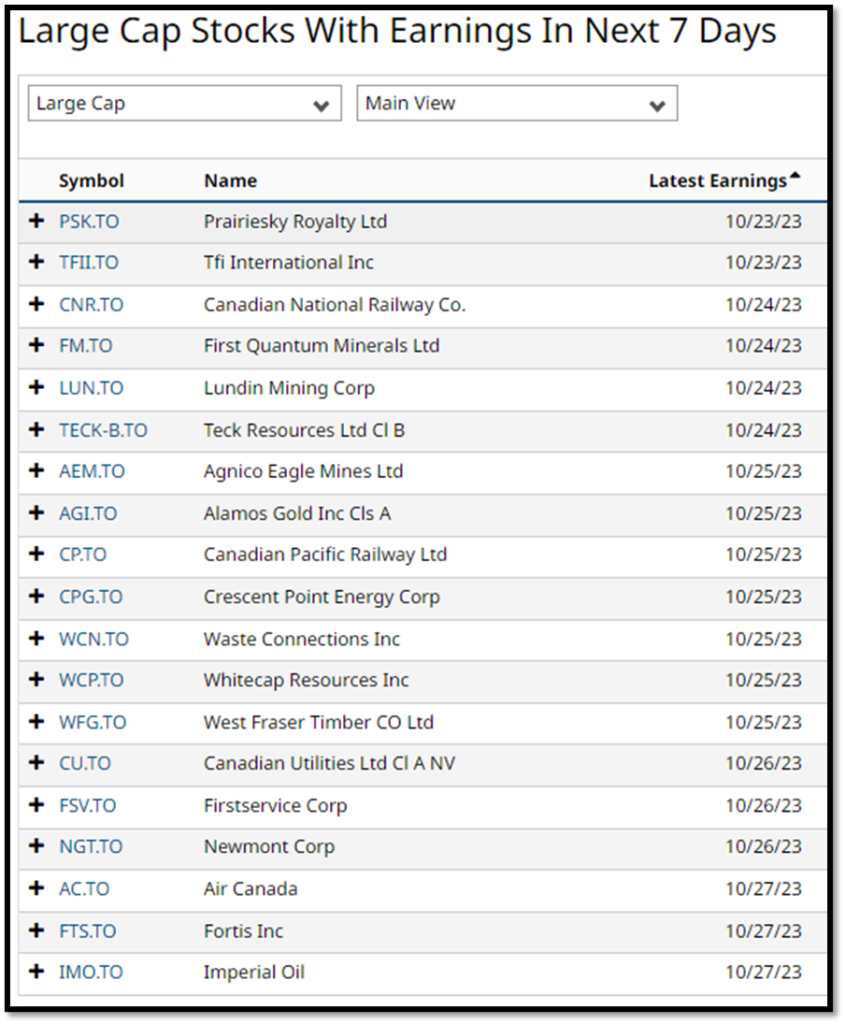
Task: Open the Main View dropdown
Action: pyautogui.click(x=516, y=104)
